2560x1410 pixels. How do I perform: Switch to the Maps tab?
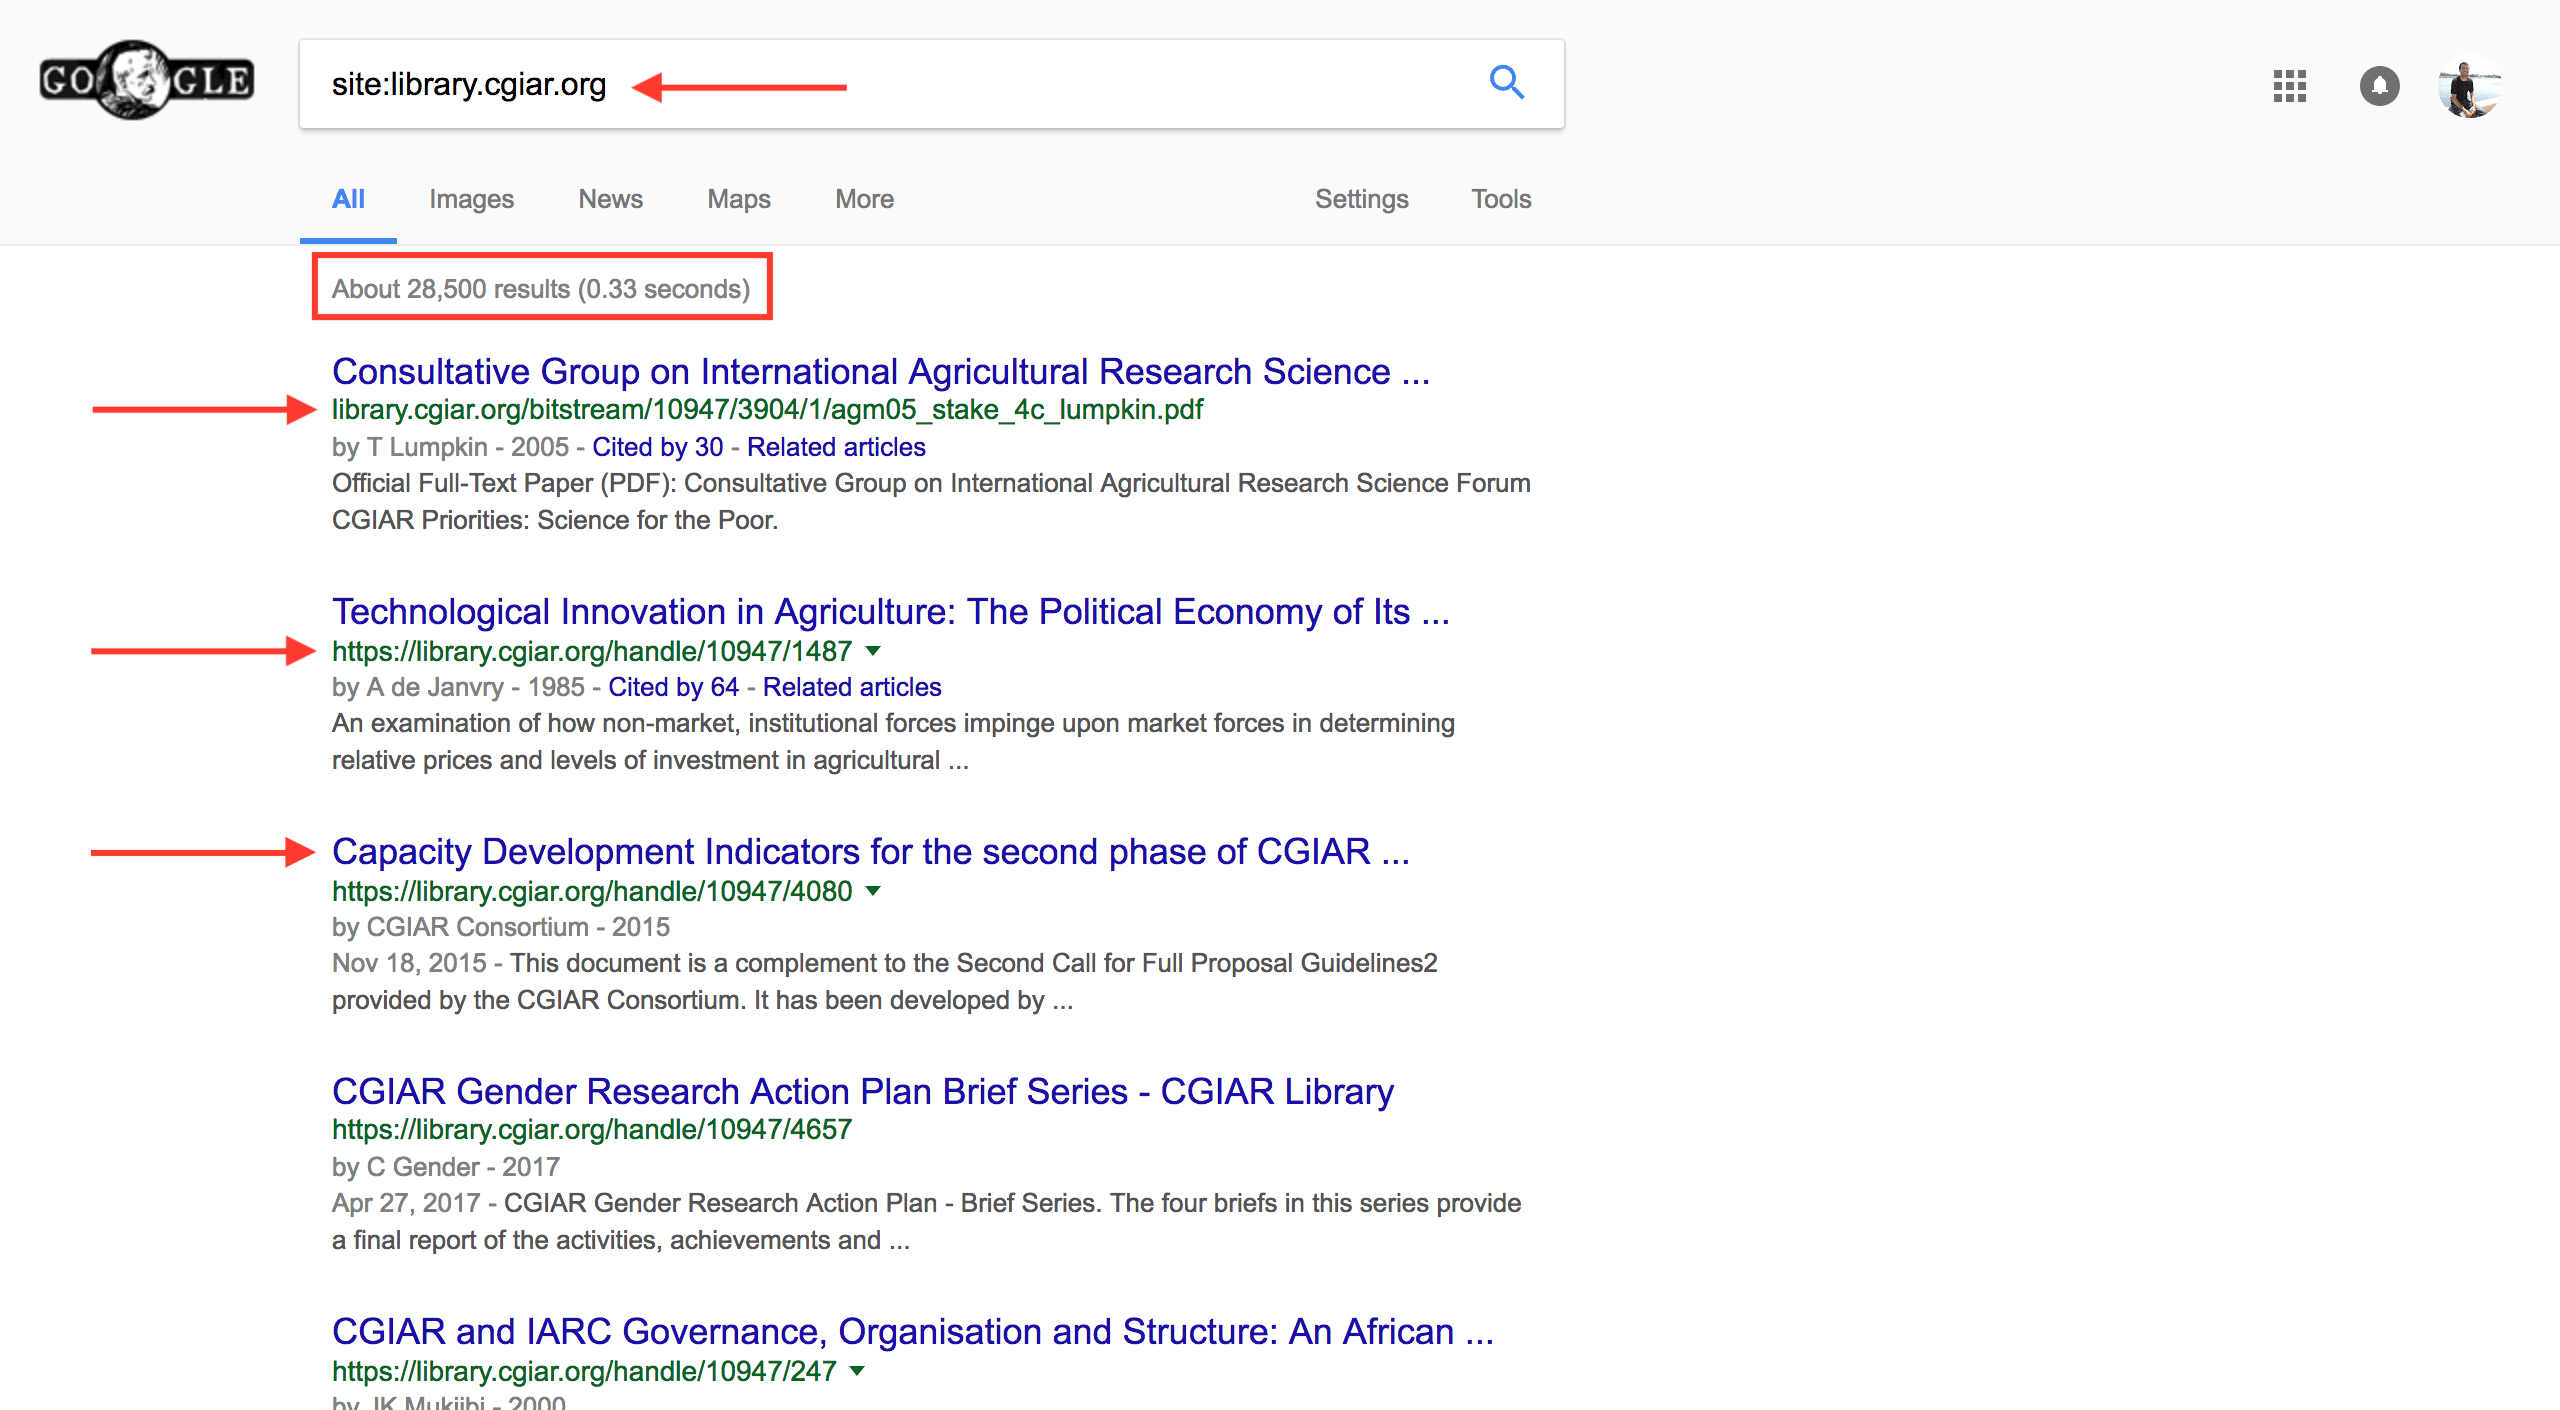(x=739, y=199)
